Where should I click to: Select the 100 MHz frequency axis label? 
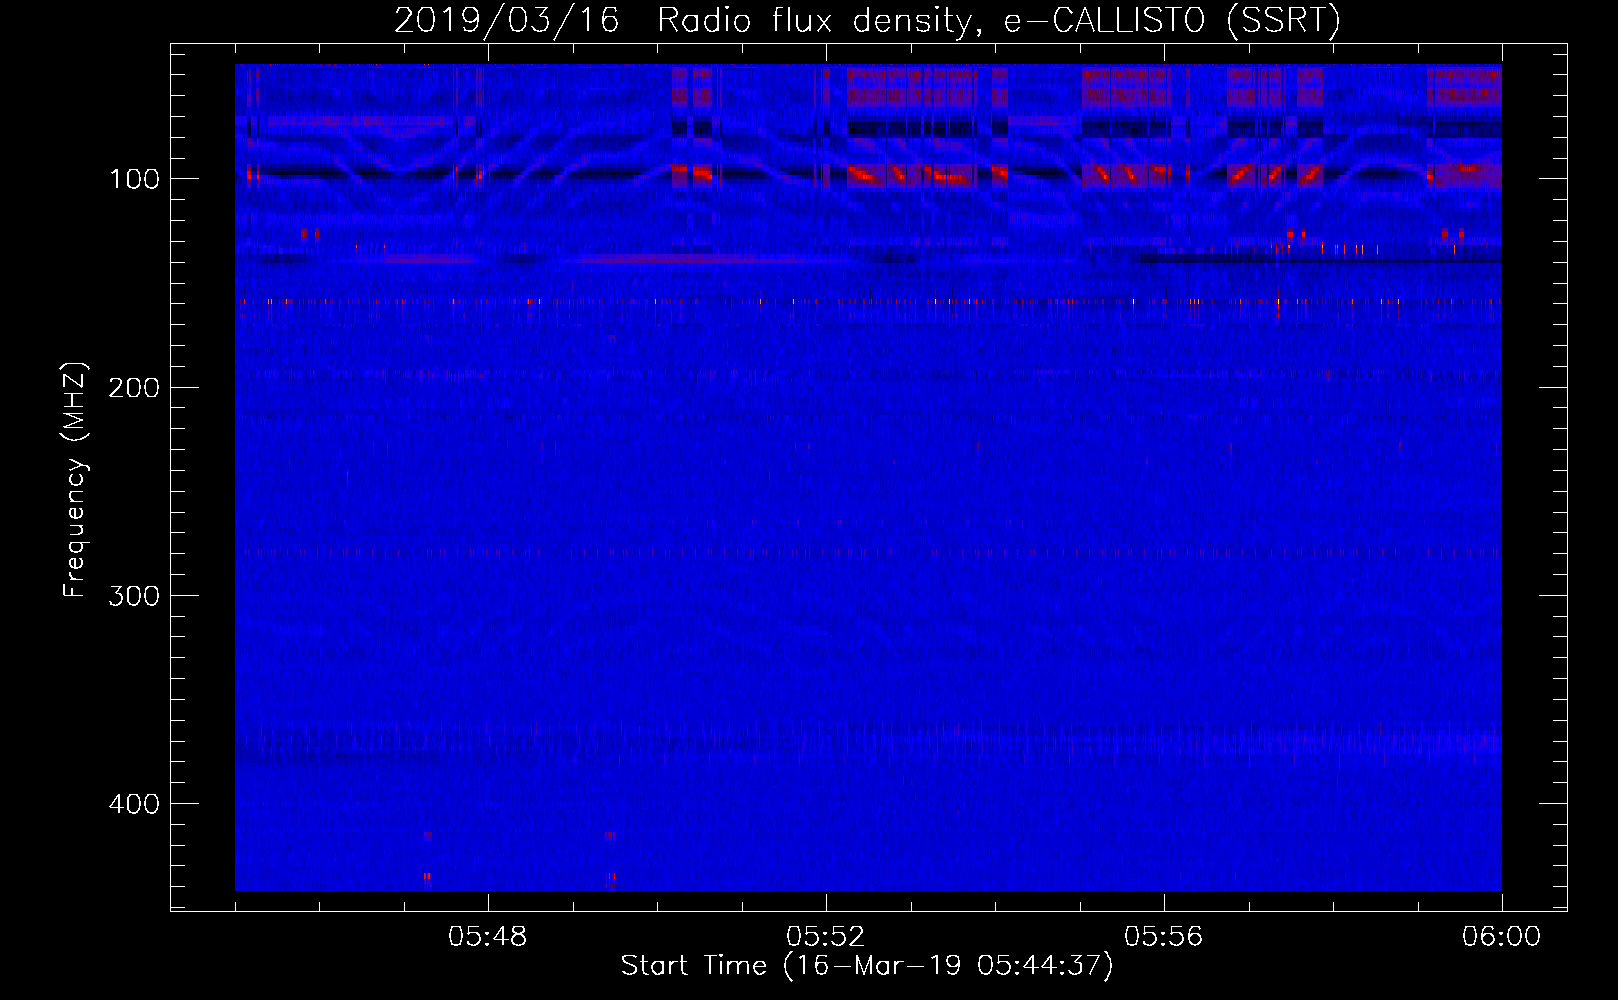(134, 179)
